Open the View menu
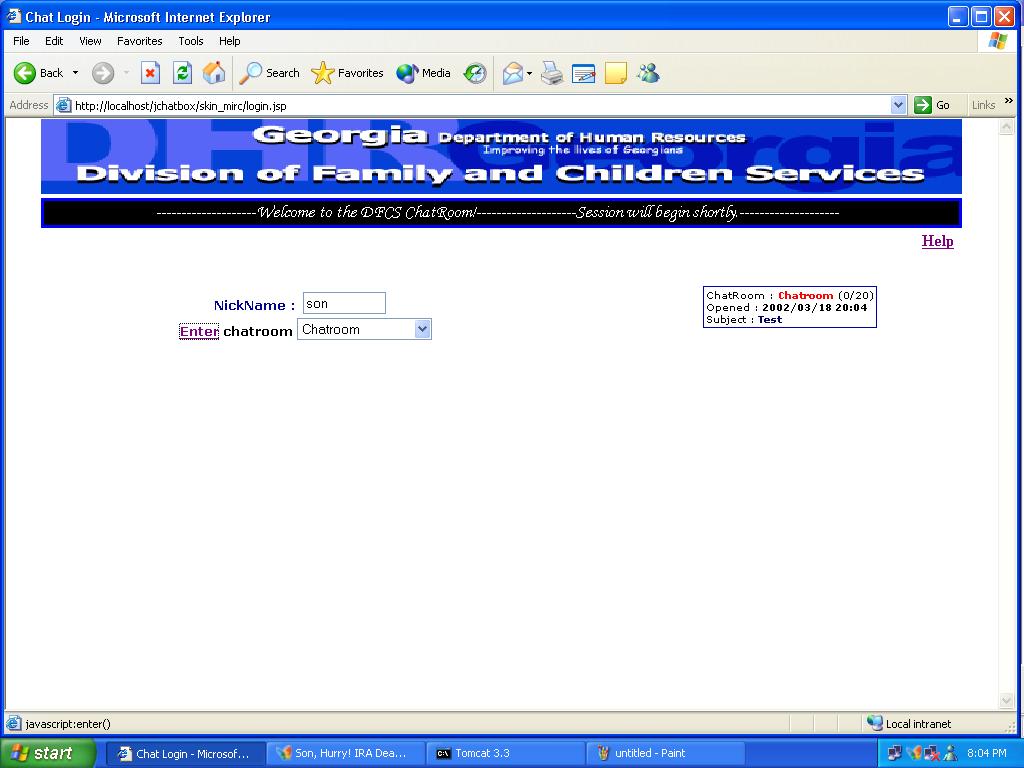Viewport: 1024px width, 768px height. pos(90,41)
